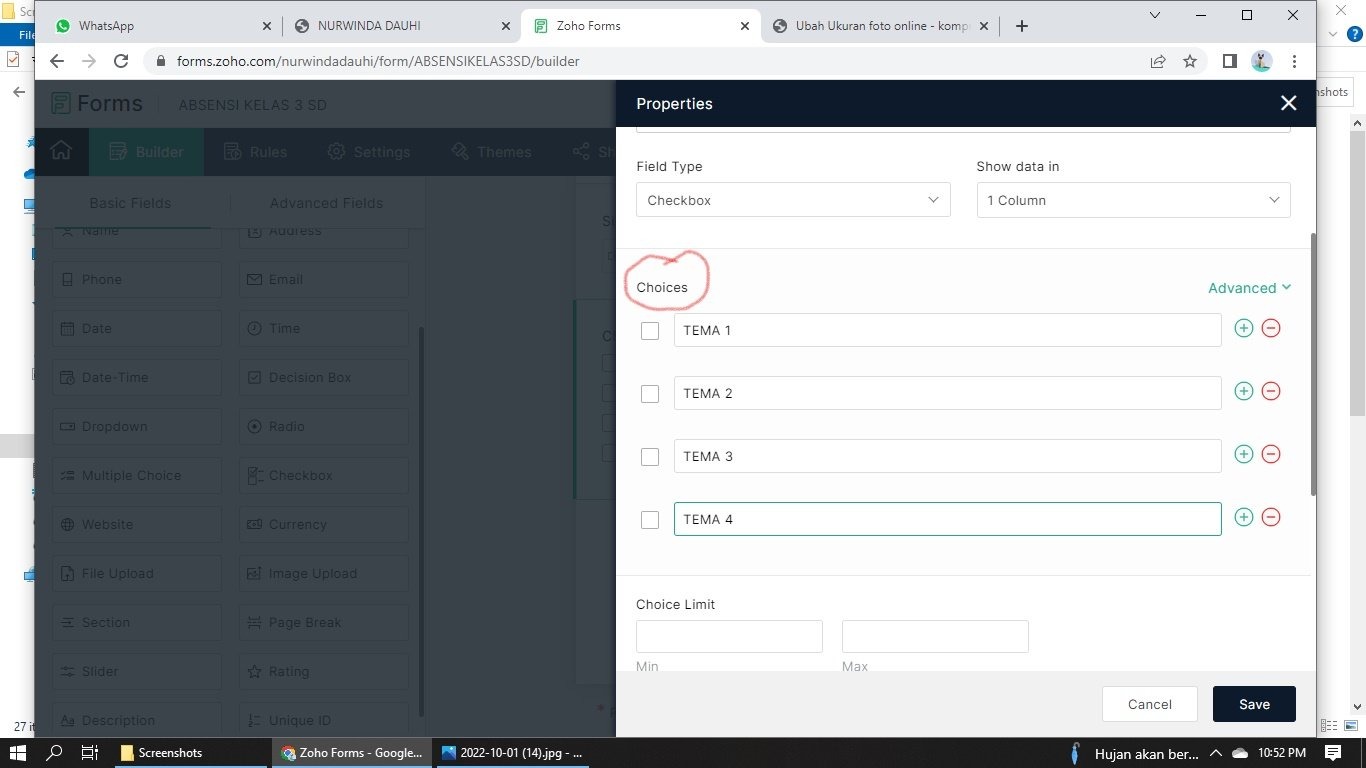Select the Decision Box field

pyautogui.click(x=324, y=377)
